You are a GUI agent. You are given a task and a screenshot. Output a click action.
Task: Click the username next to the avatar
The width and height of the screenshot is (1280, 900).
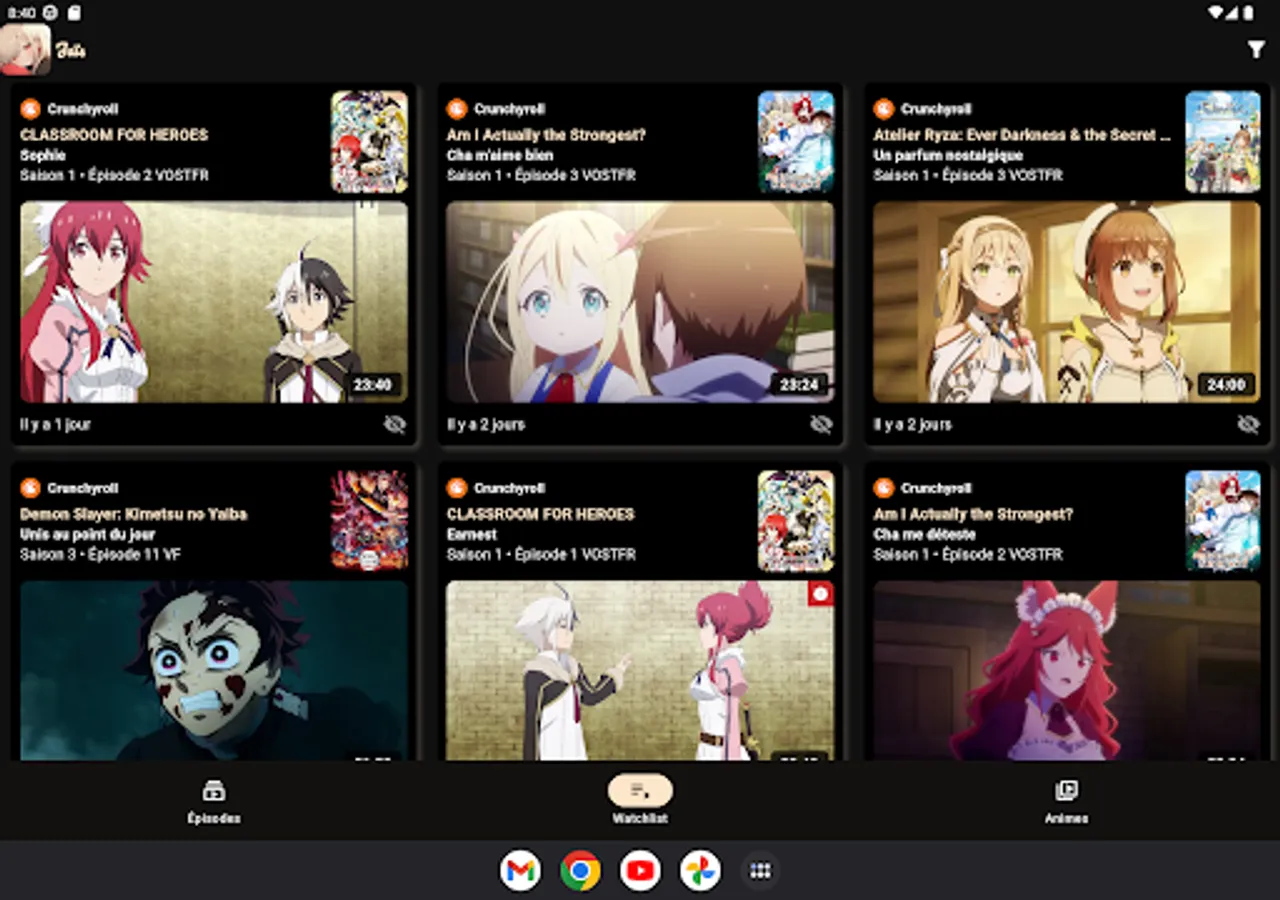(71, 50)
